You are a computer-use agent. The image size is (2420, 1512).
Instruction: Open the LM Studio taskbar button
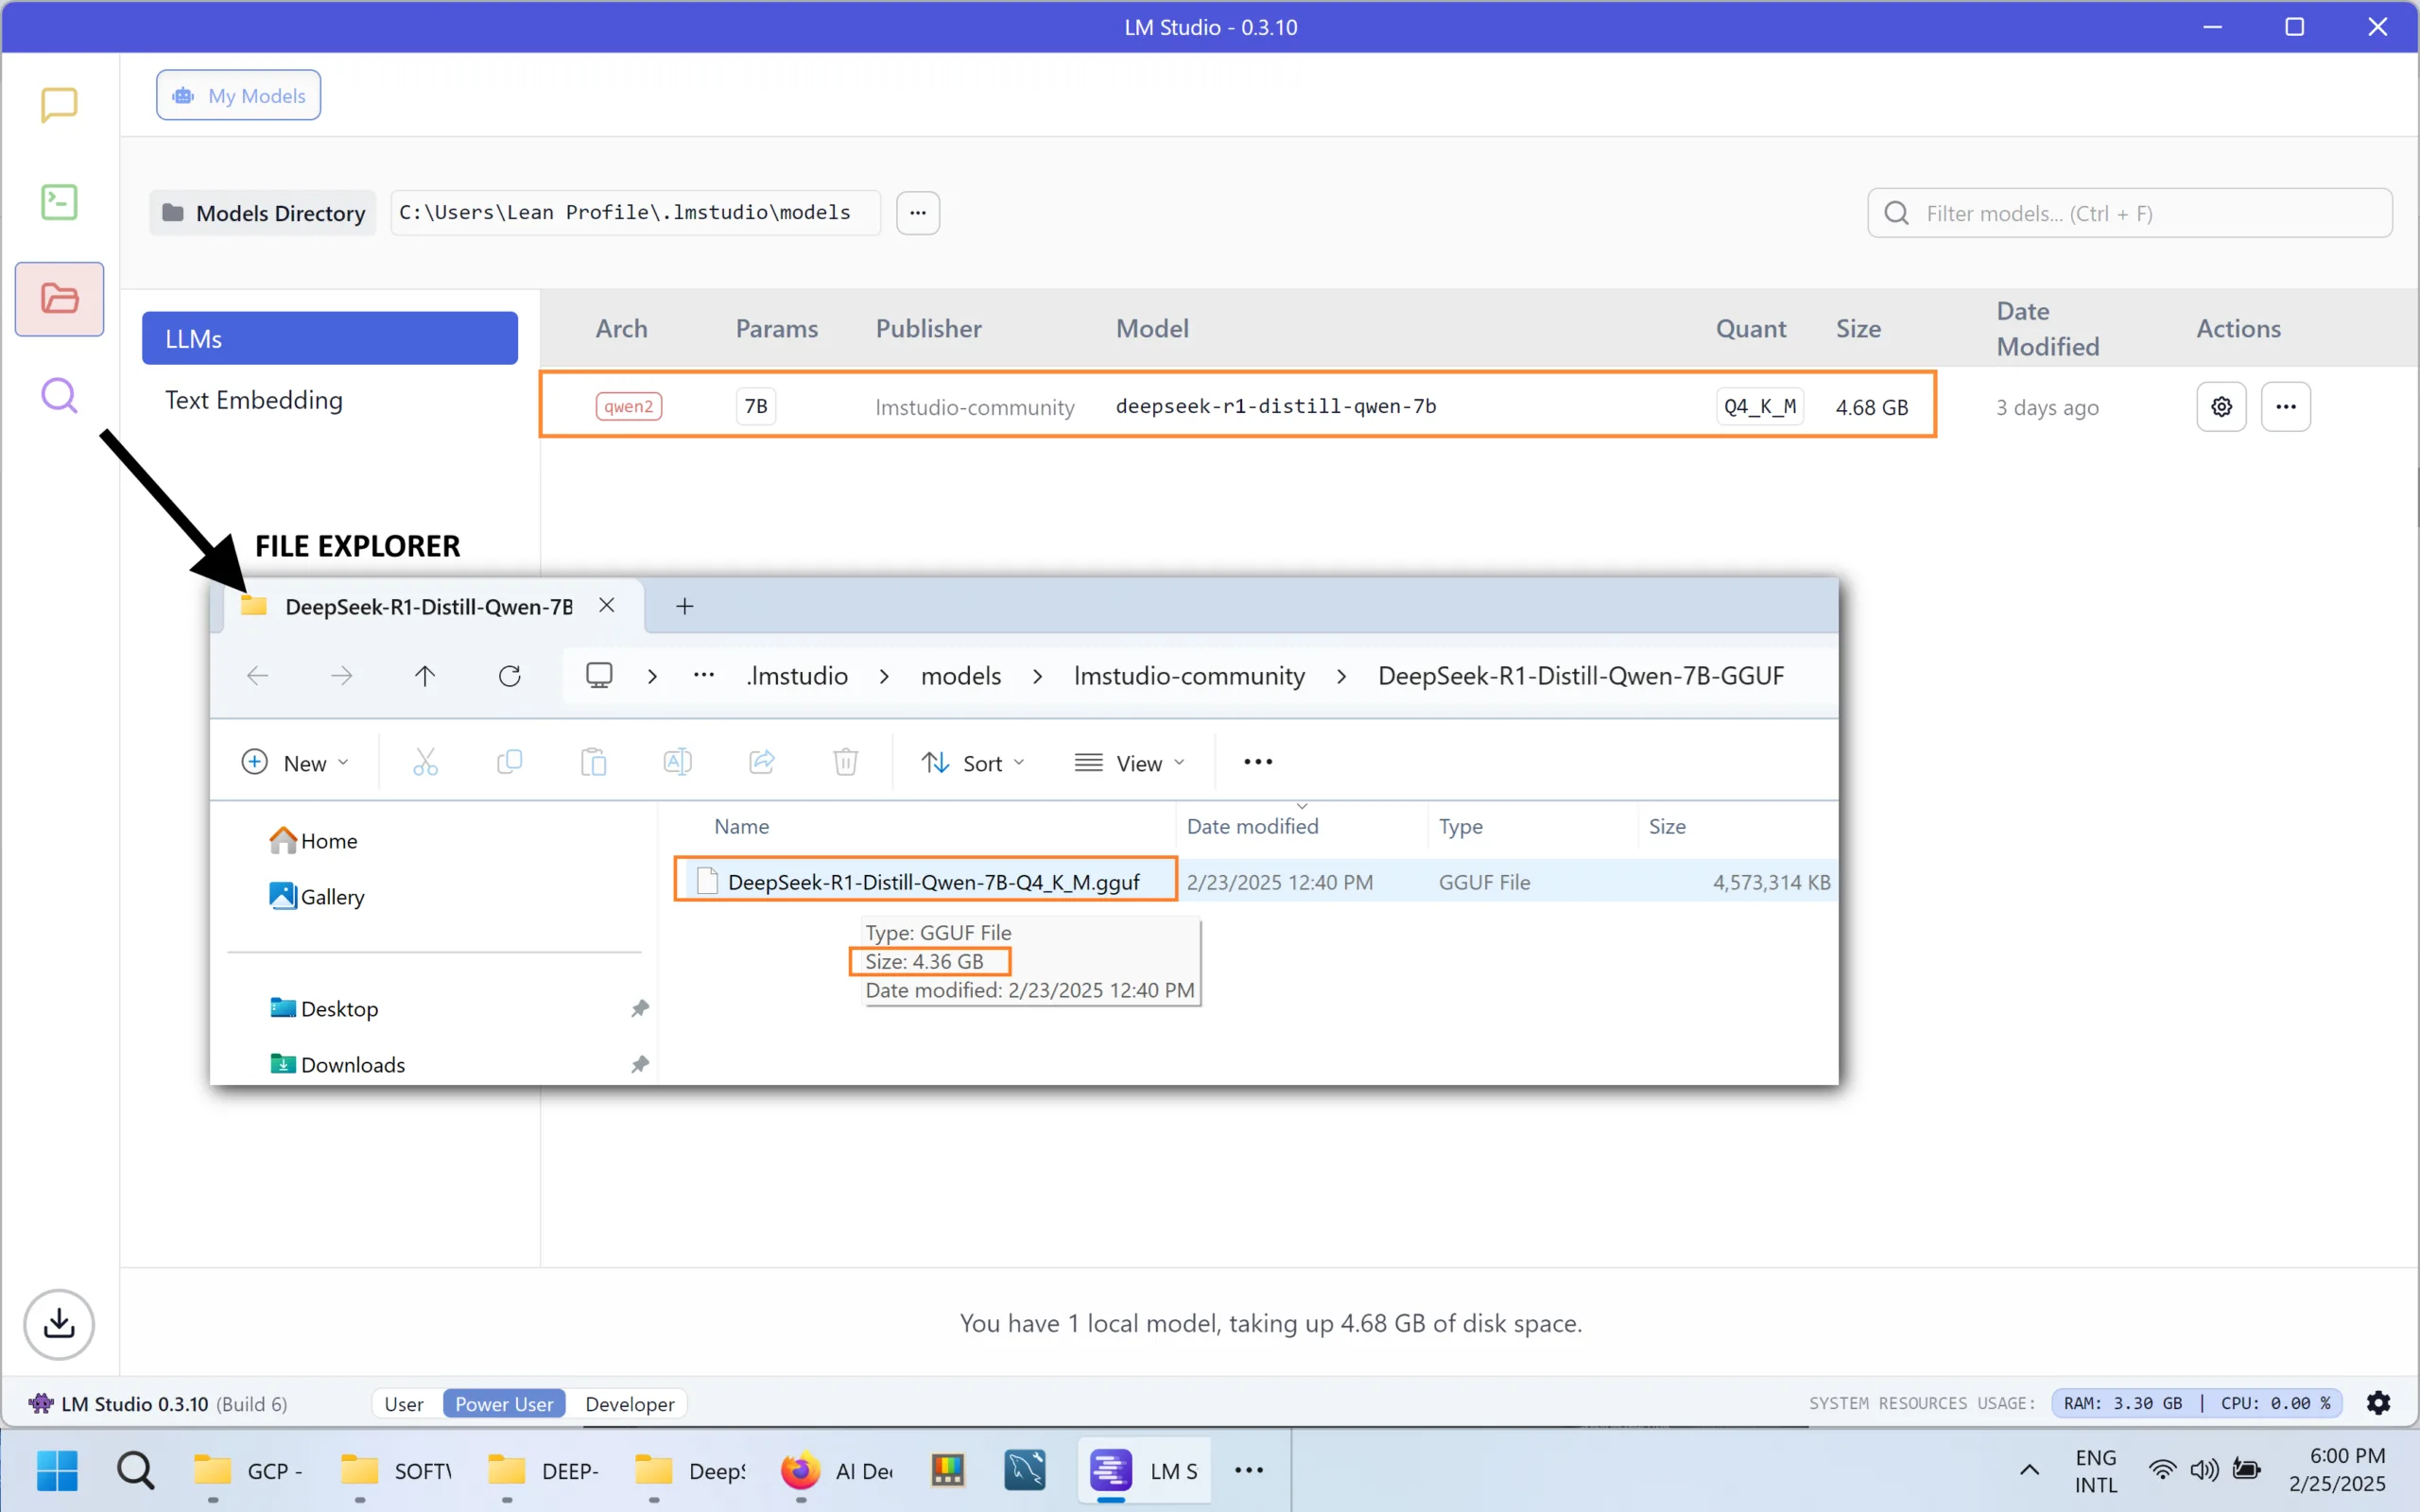click(x=1144, y=1470)
